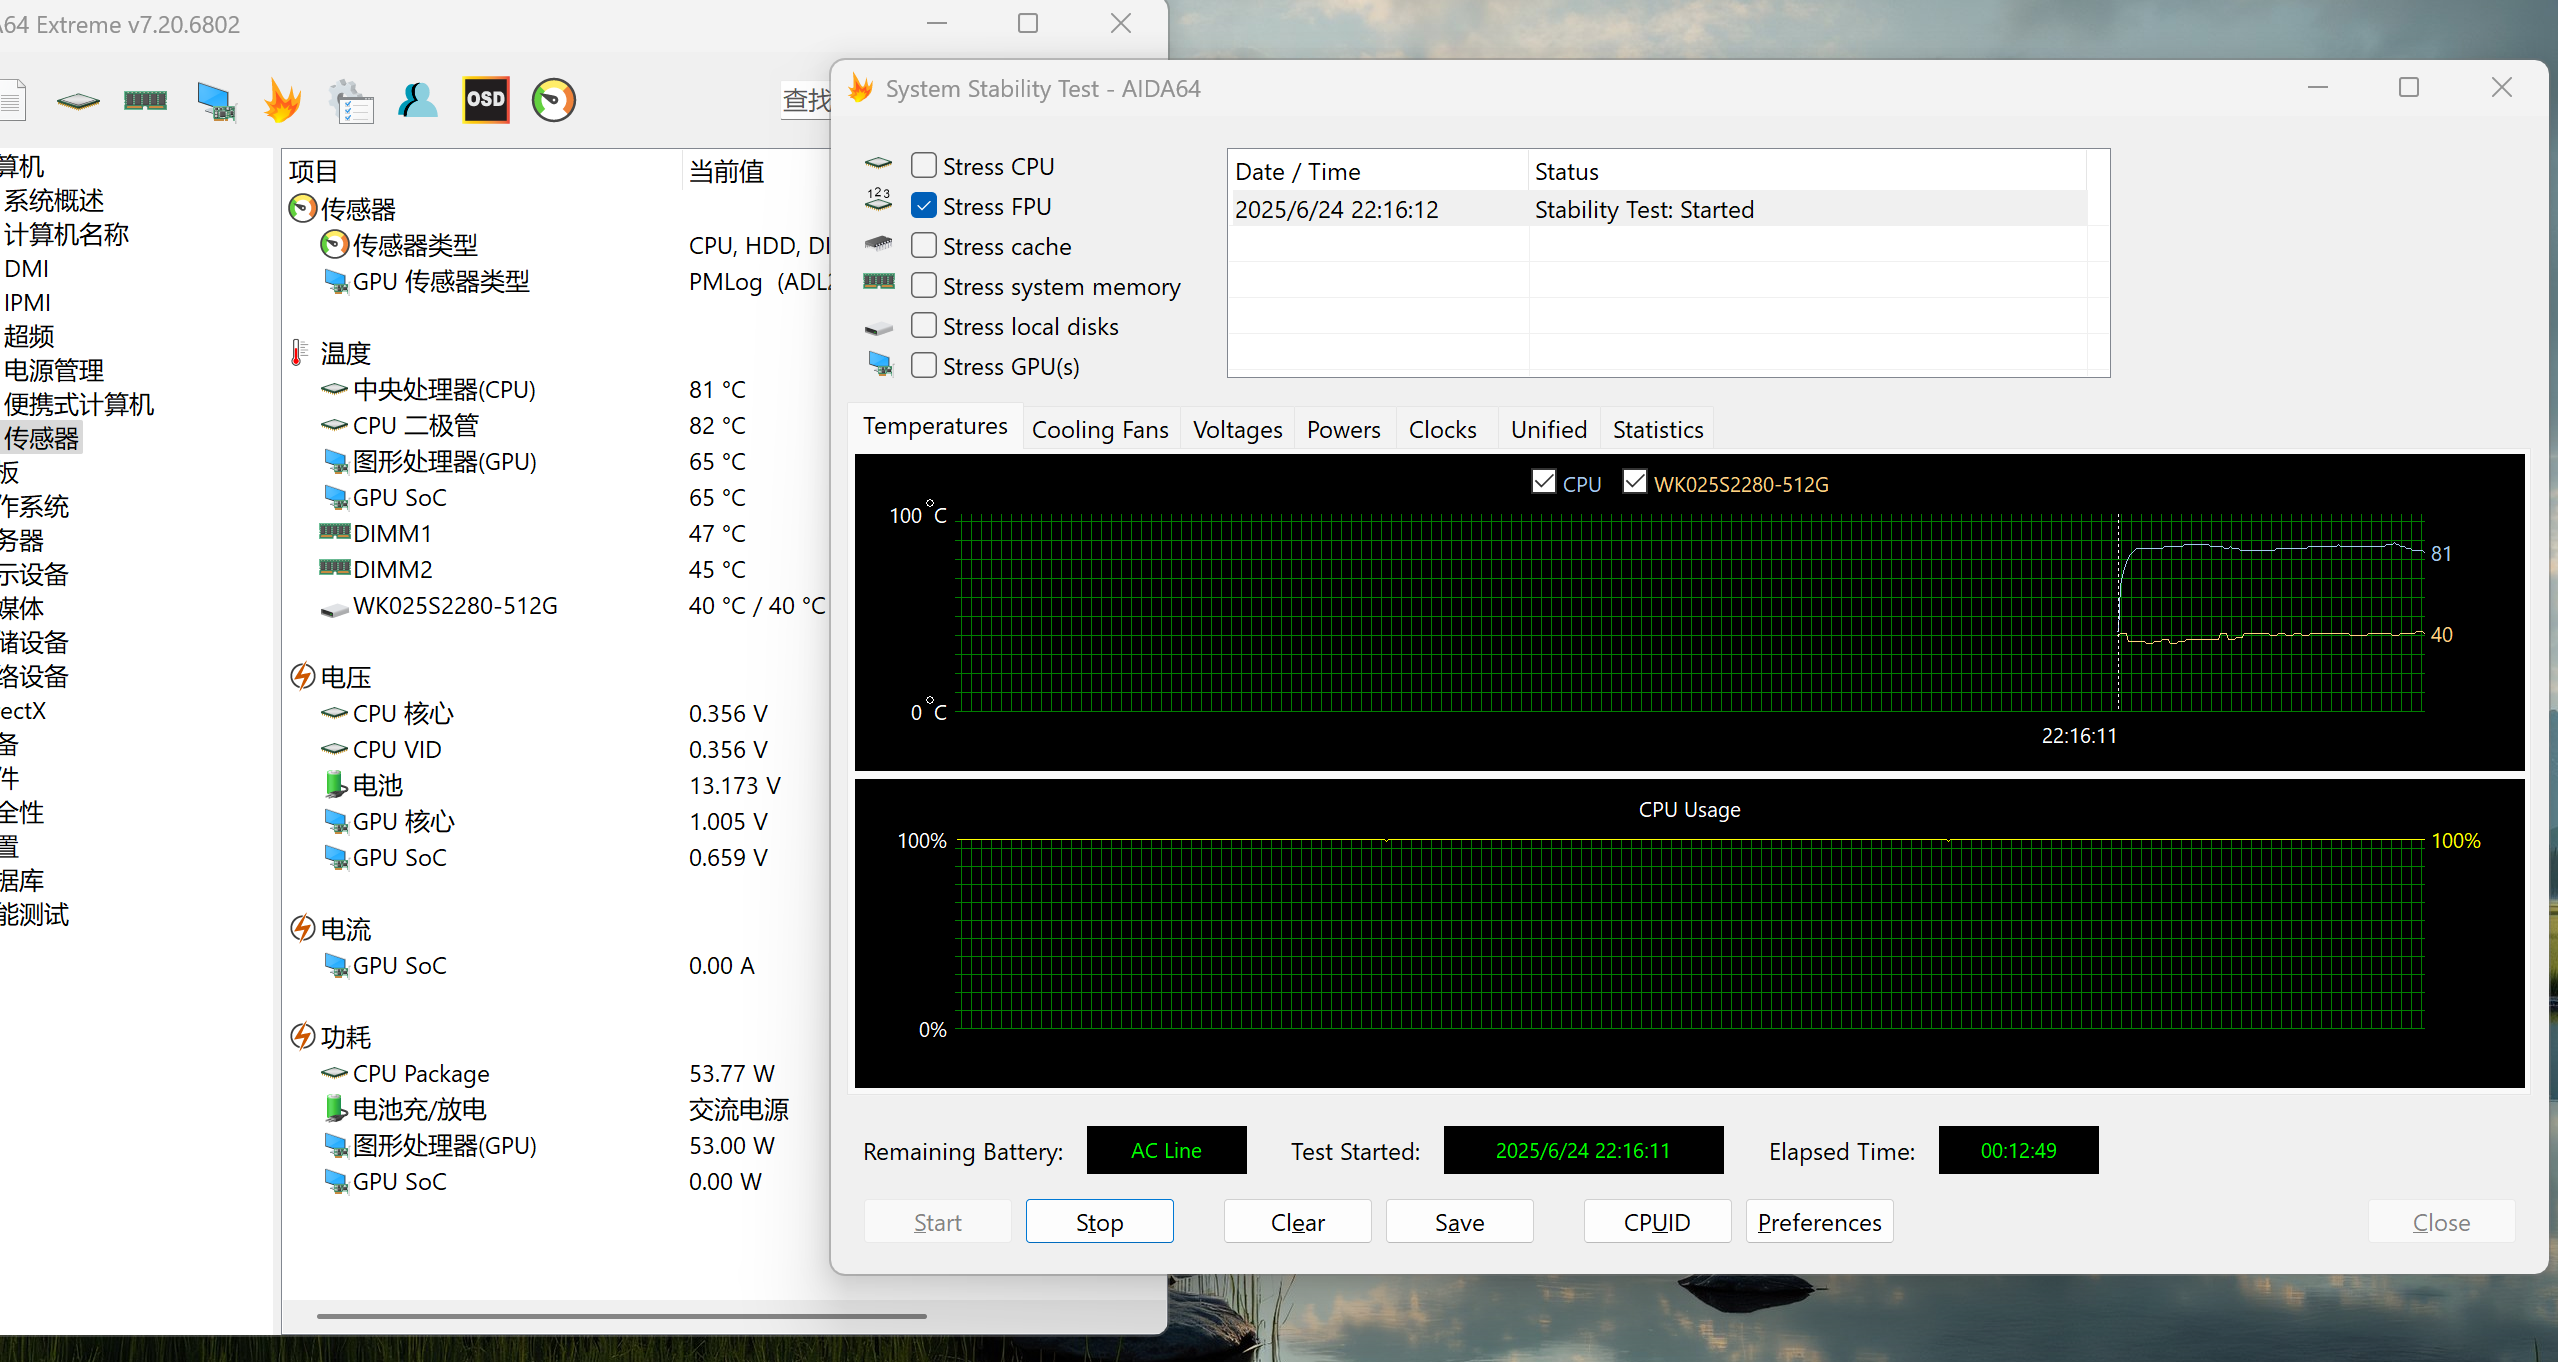Click the 电池 battery icon in voltage list
This screenshot has height=1362, width=2558.
click(335, 785)
